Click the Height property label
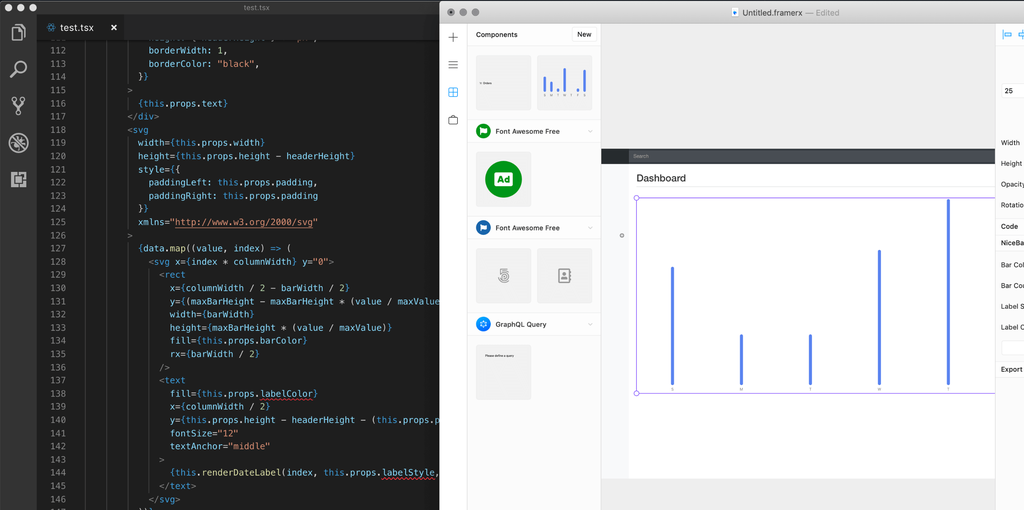Viewport: 1024px width, 510px height. pos(1012,163)
